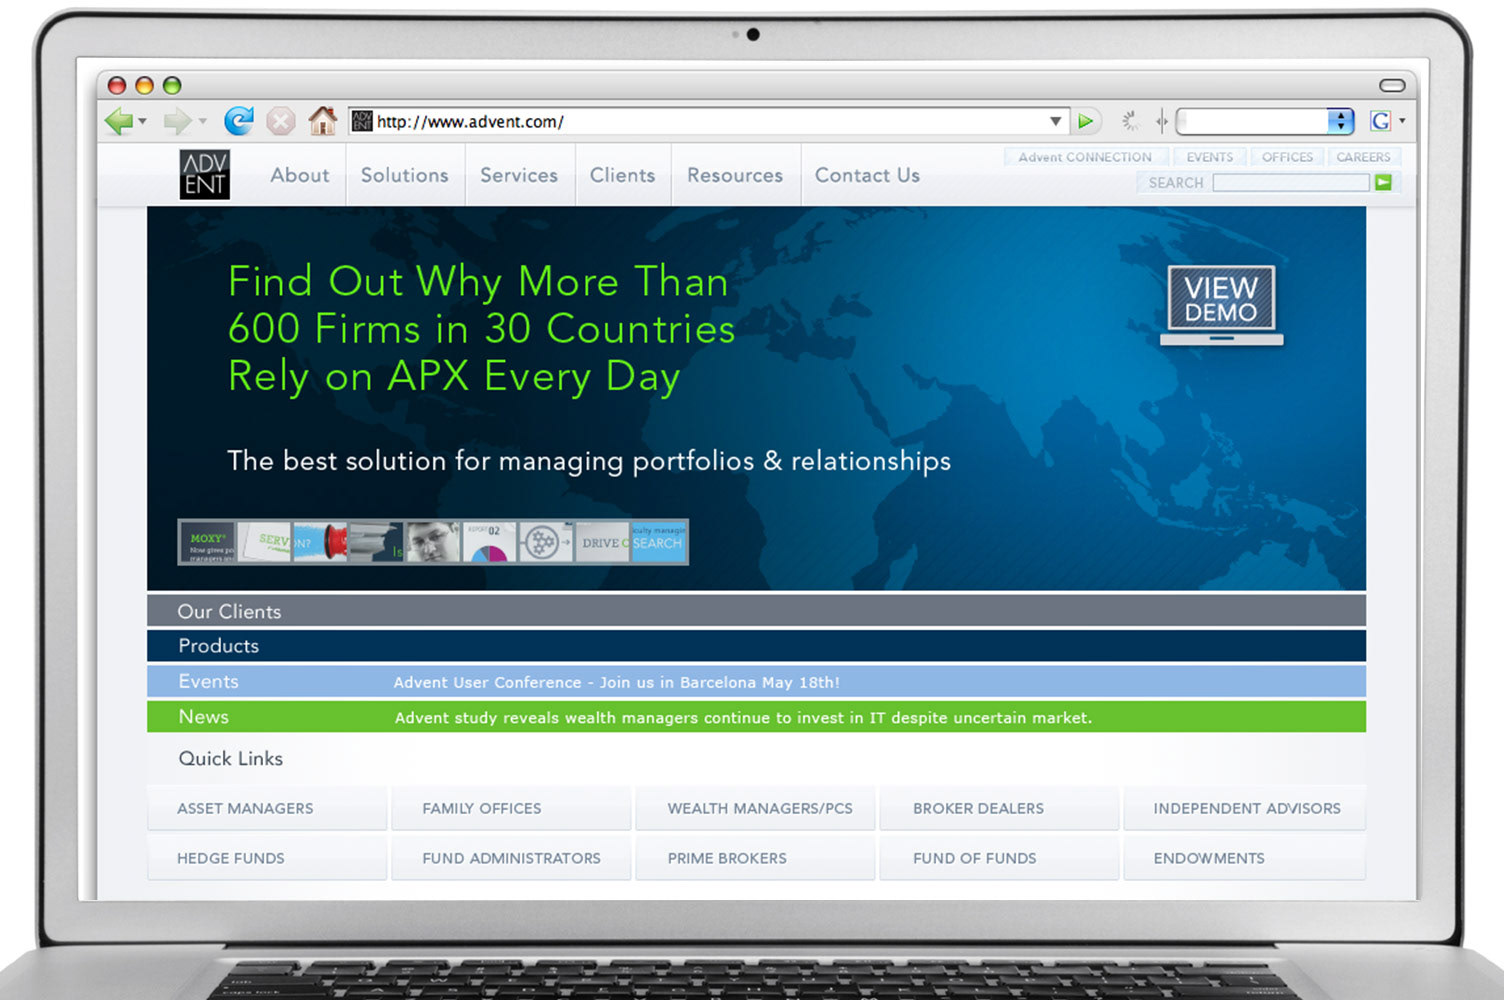Select the DRIVE banner thumbnail
1504x1000 pixels.
click(x=603, y=542)
